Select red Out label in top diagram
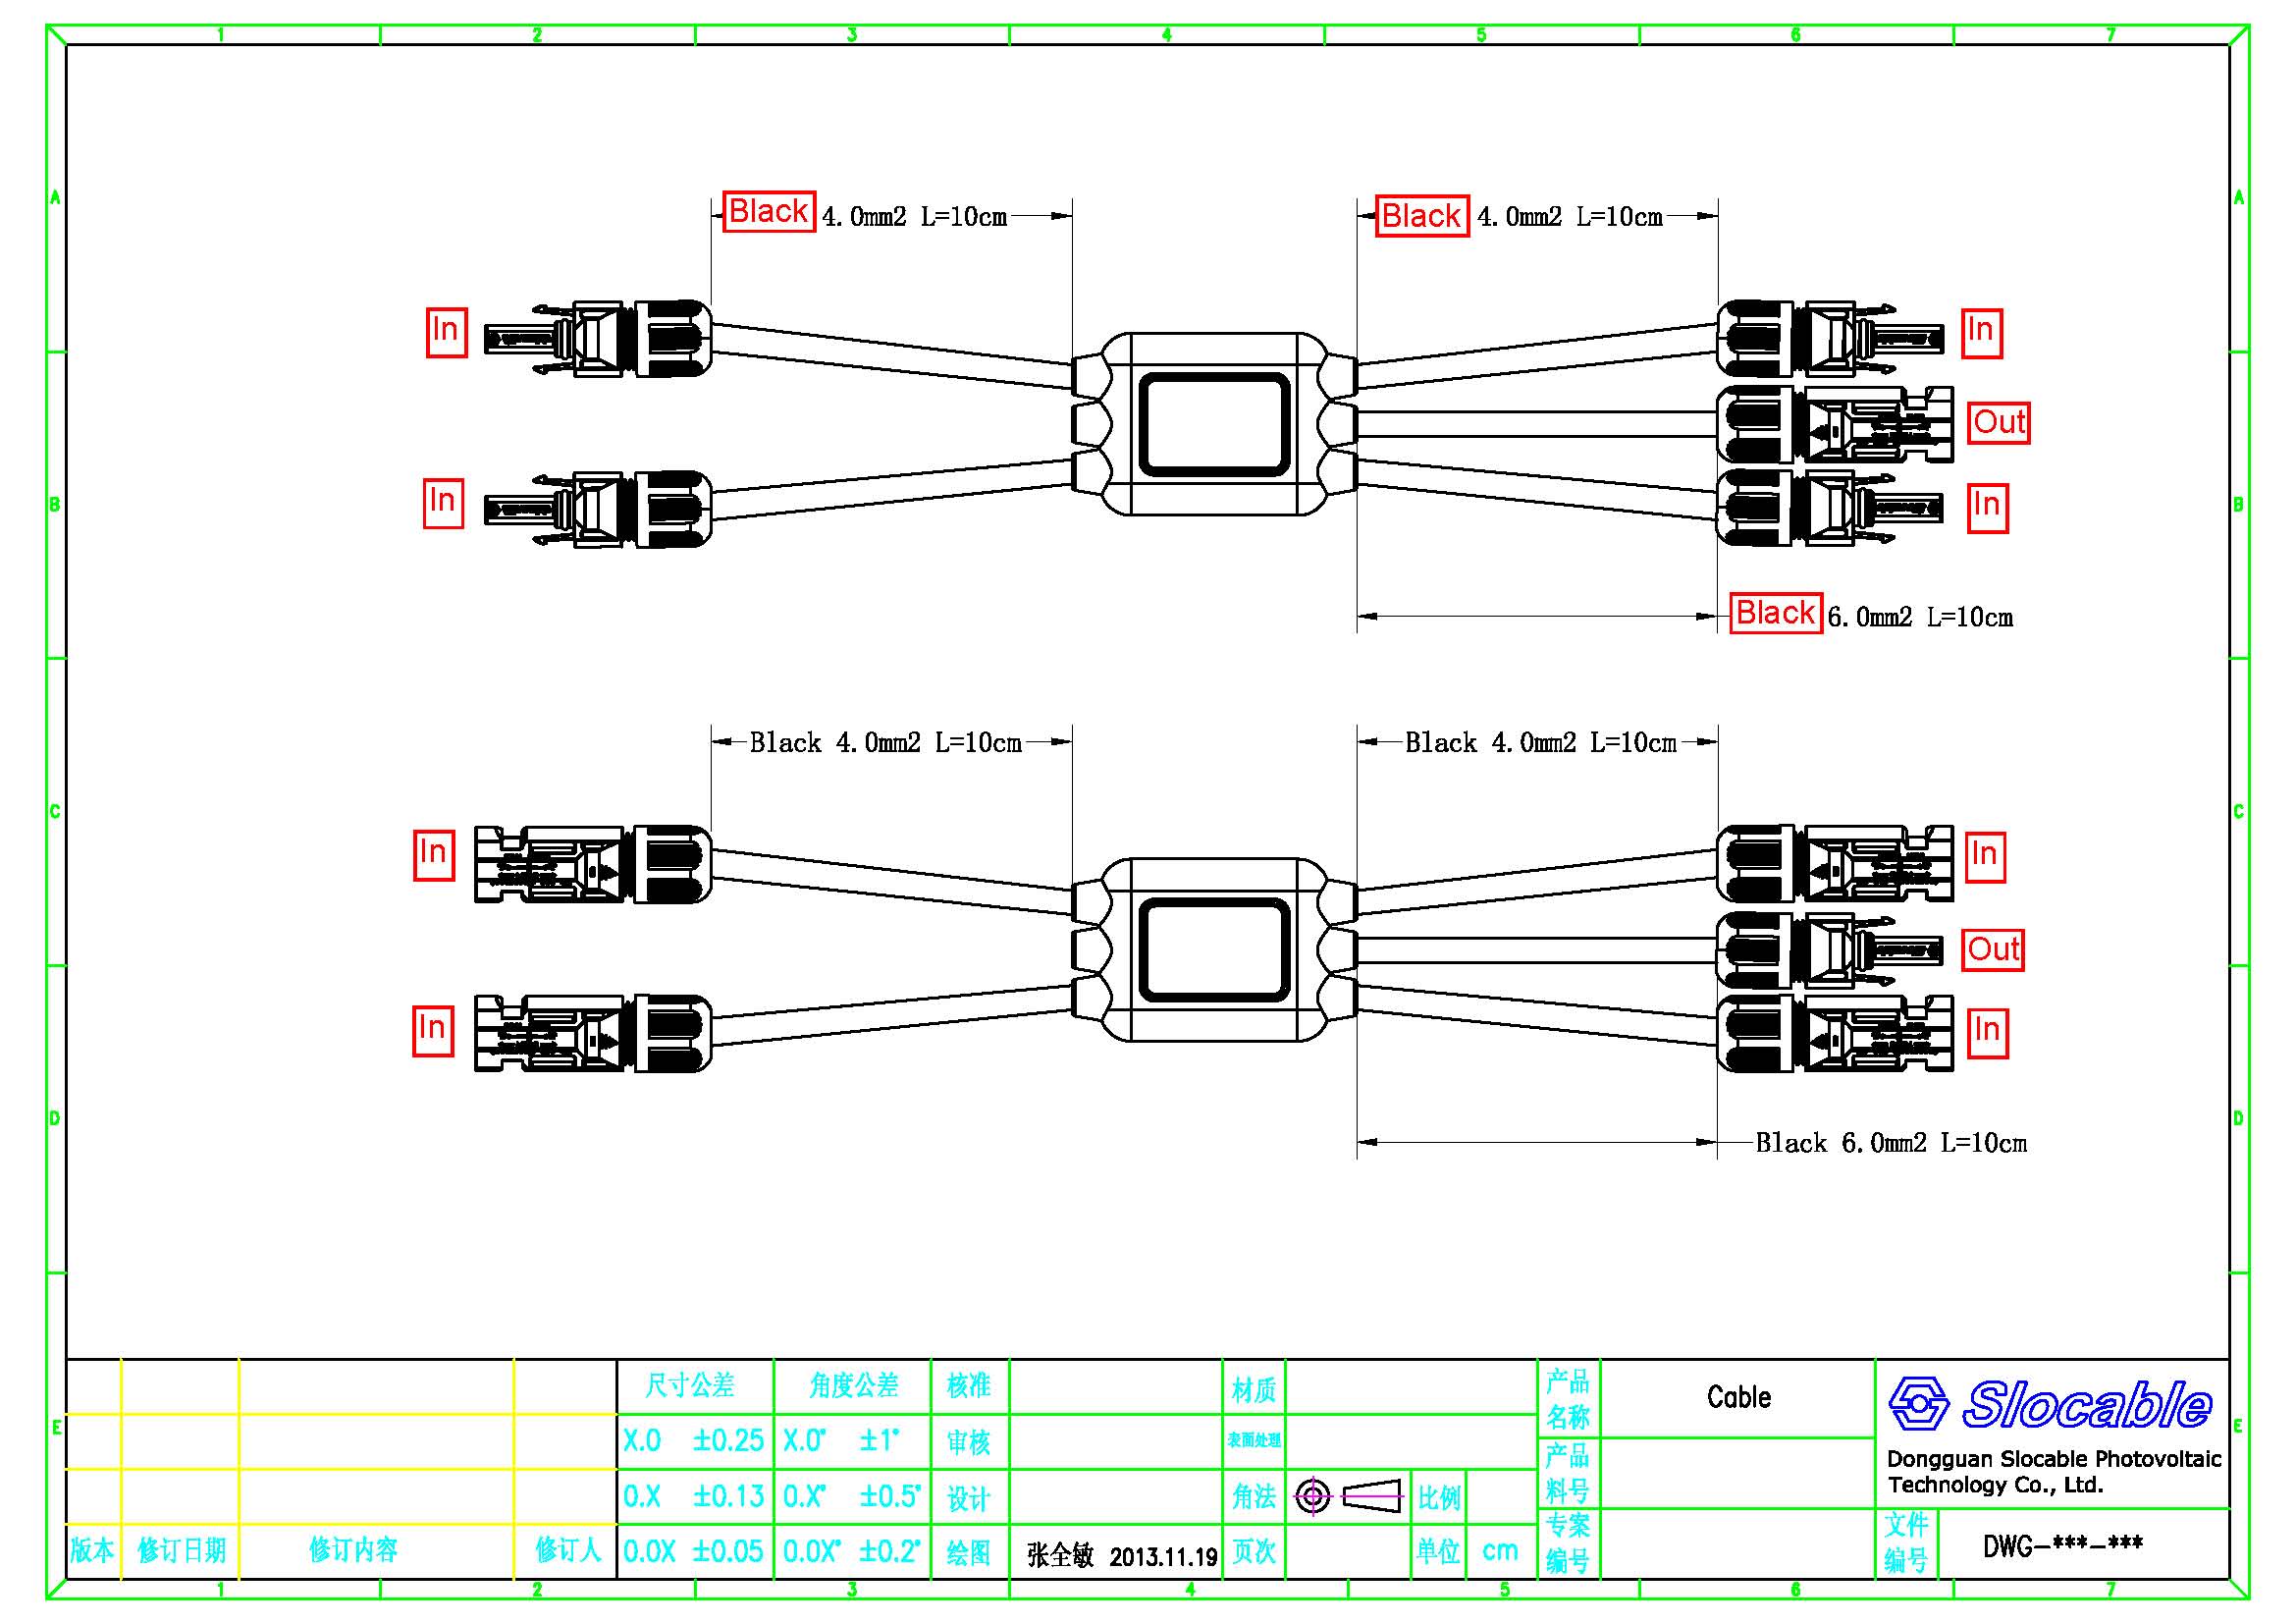Viewport: 2296px width, 1624px height. point(1999,422)
